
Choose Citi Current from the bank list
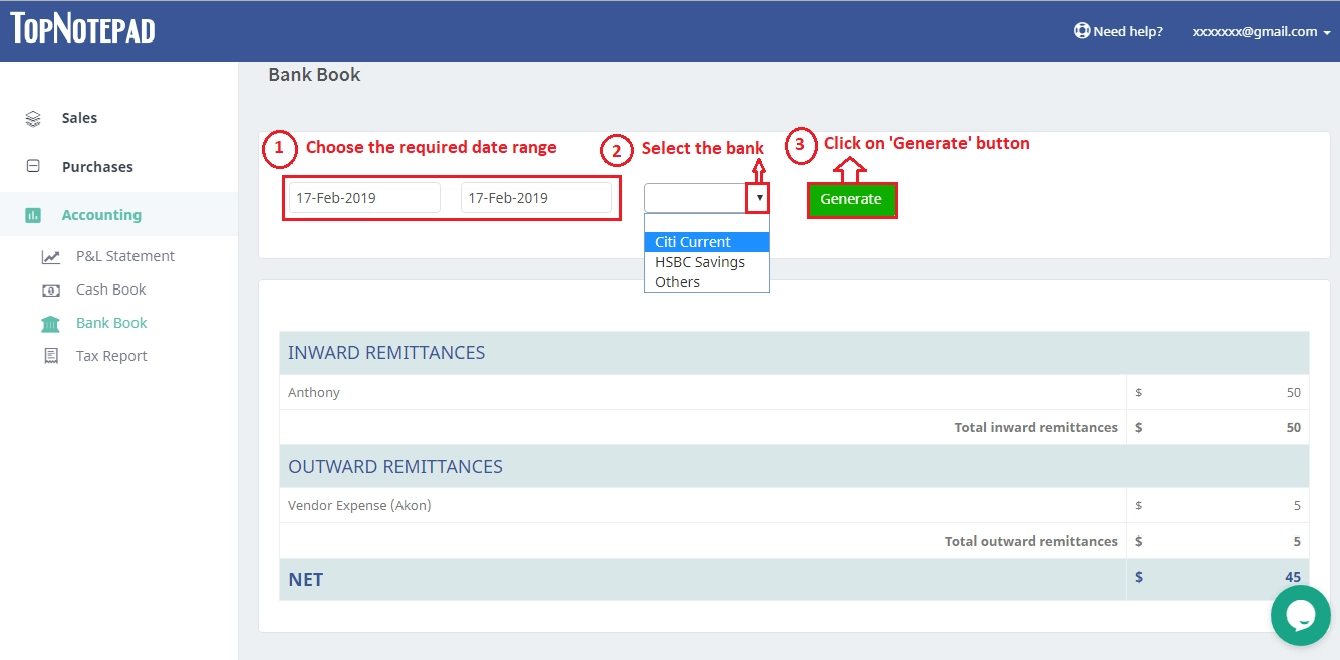pos(707,242)
